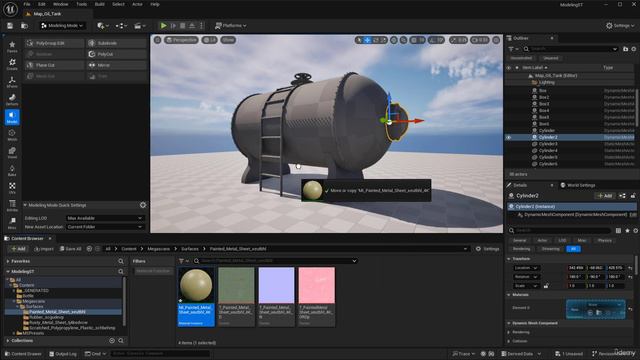Click the Import button in Content Browser
Viewport: 640px width, 360px height.
(44, 249)
